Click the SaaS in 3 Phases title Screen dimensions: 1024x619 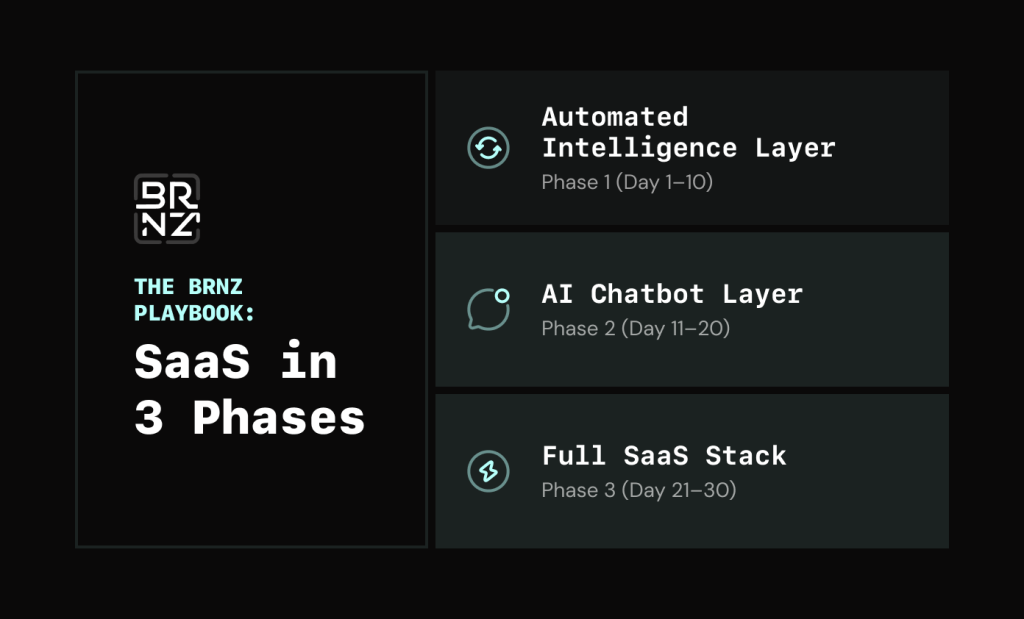(x=249, y=389)
